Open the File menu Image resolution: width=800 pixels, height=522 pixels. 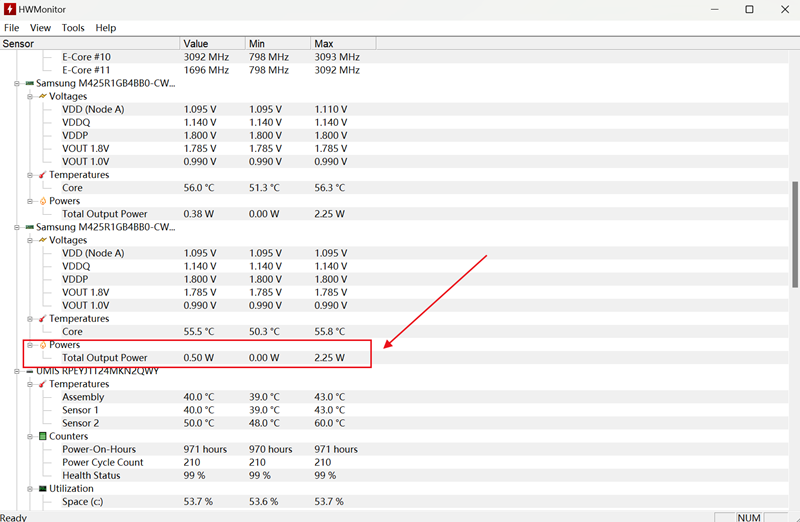click(x=12, y=28)
